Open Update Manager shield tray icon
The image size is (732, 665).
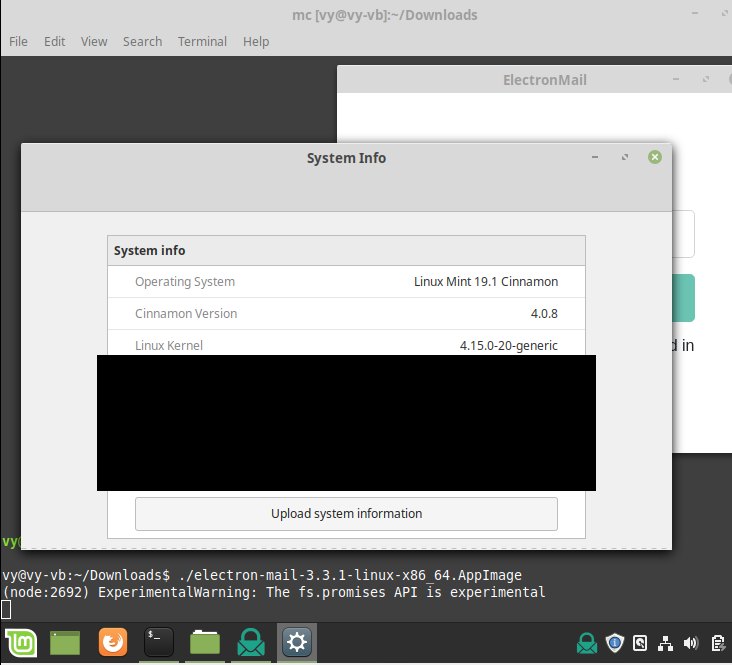[615, 643]
